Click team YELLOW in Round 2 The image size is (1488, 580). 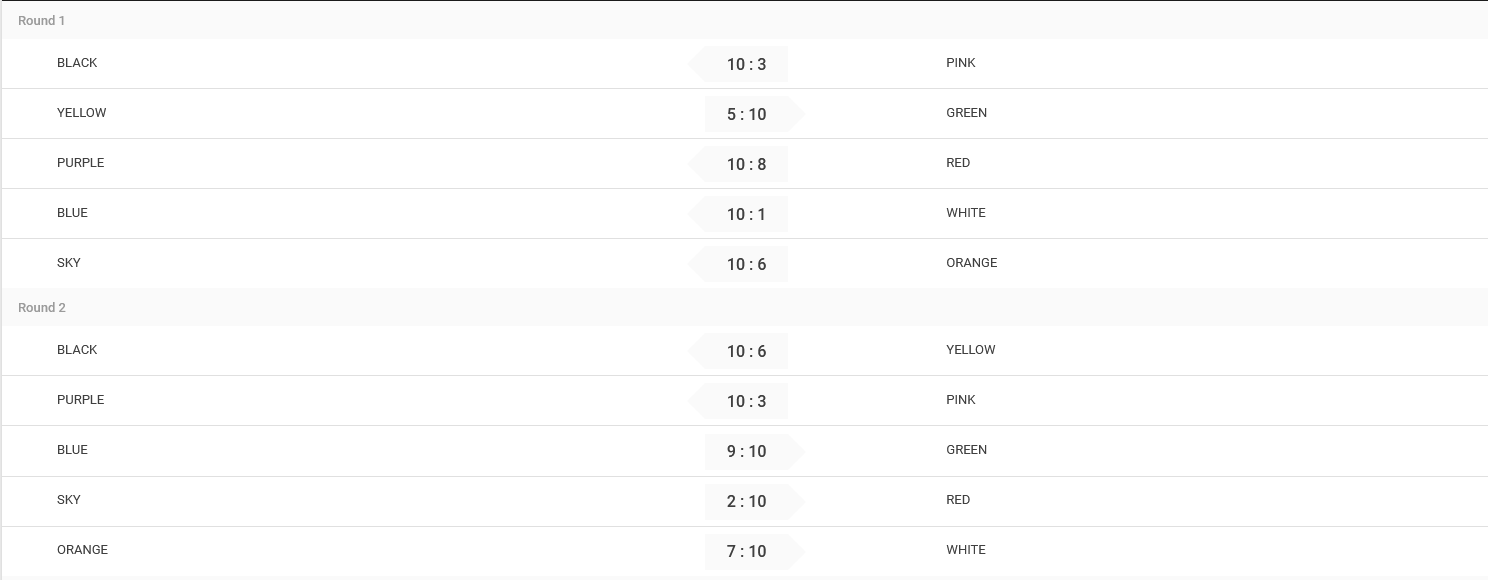pos(970,350)
